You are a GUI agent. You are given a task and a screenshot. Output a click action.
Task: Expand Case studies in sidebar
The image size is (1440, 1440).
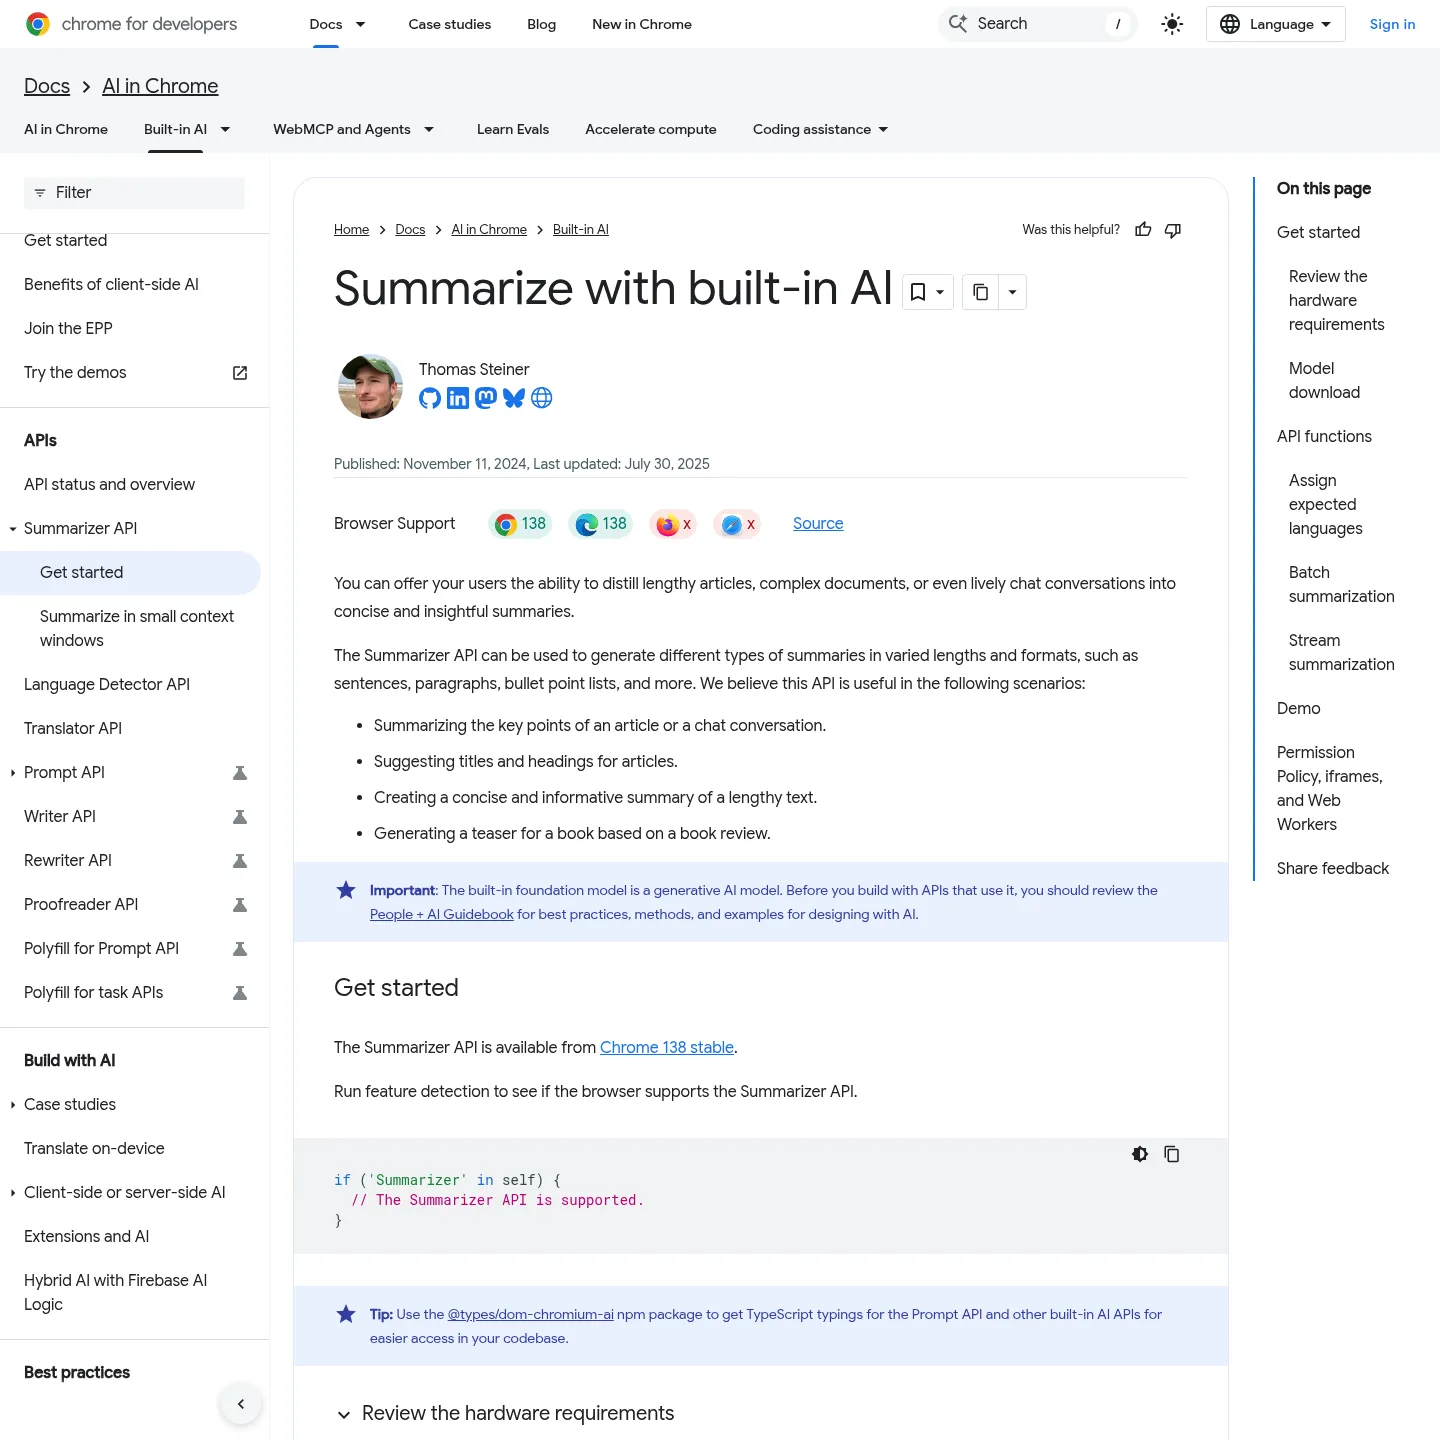point(13,1105)
